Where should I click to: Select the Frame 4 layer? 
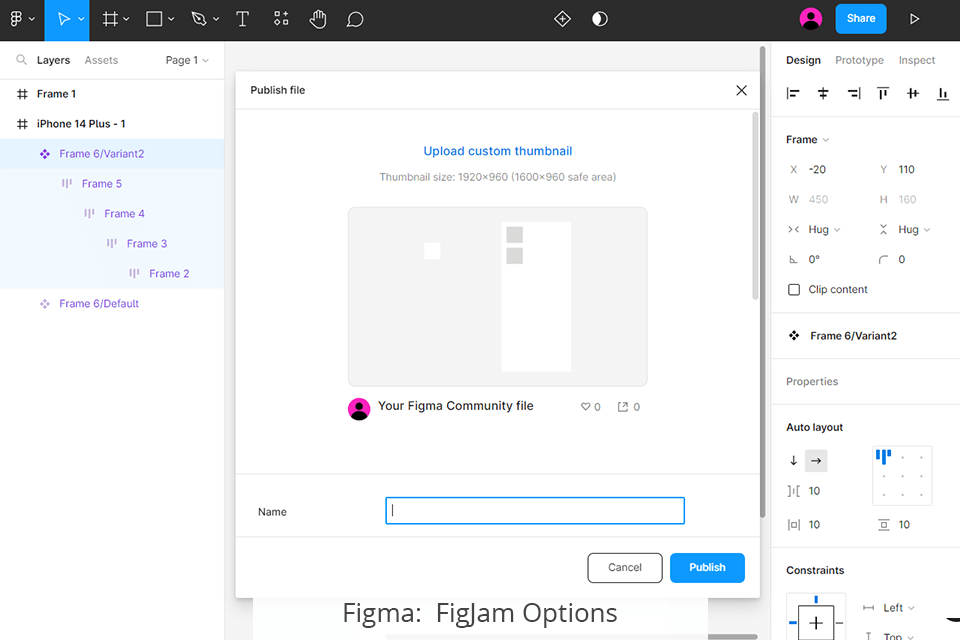tap(112, 214)
